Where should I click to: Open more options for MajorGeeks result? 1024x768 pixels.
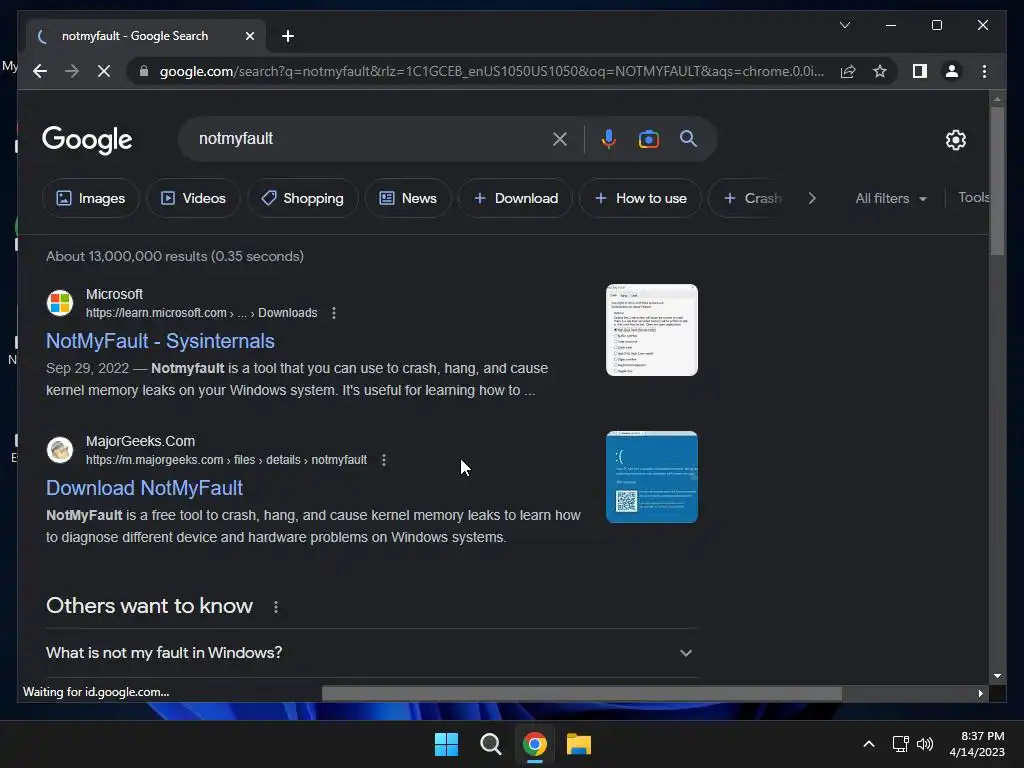[384, 460]
